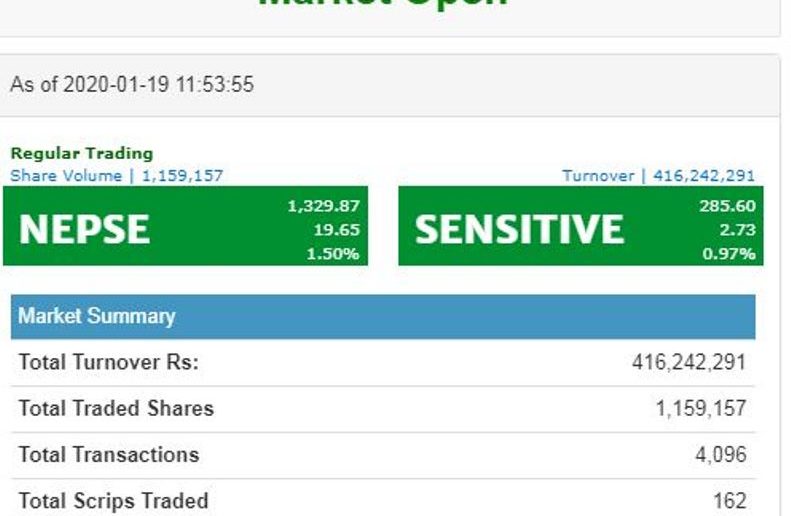Click the scrips traded value 162

coord(729,501)
